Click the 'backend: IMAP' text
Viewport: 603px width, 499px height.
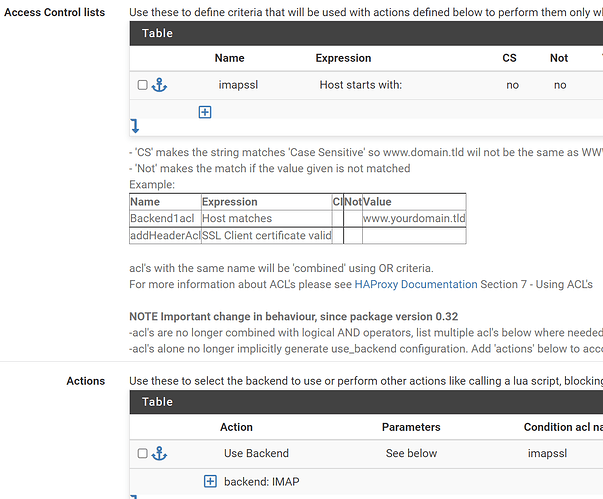(x=262, y=482)
